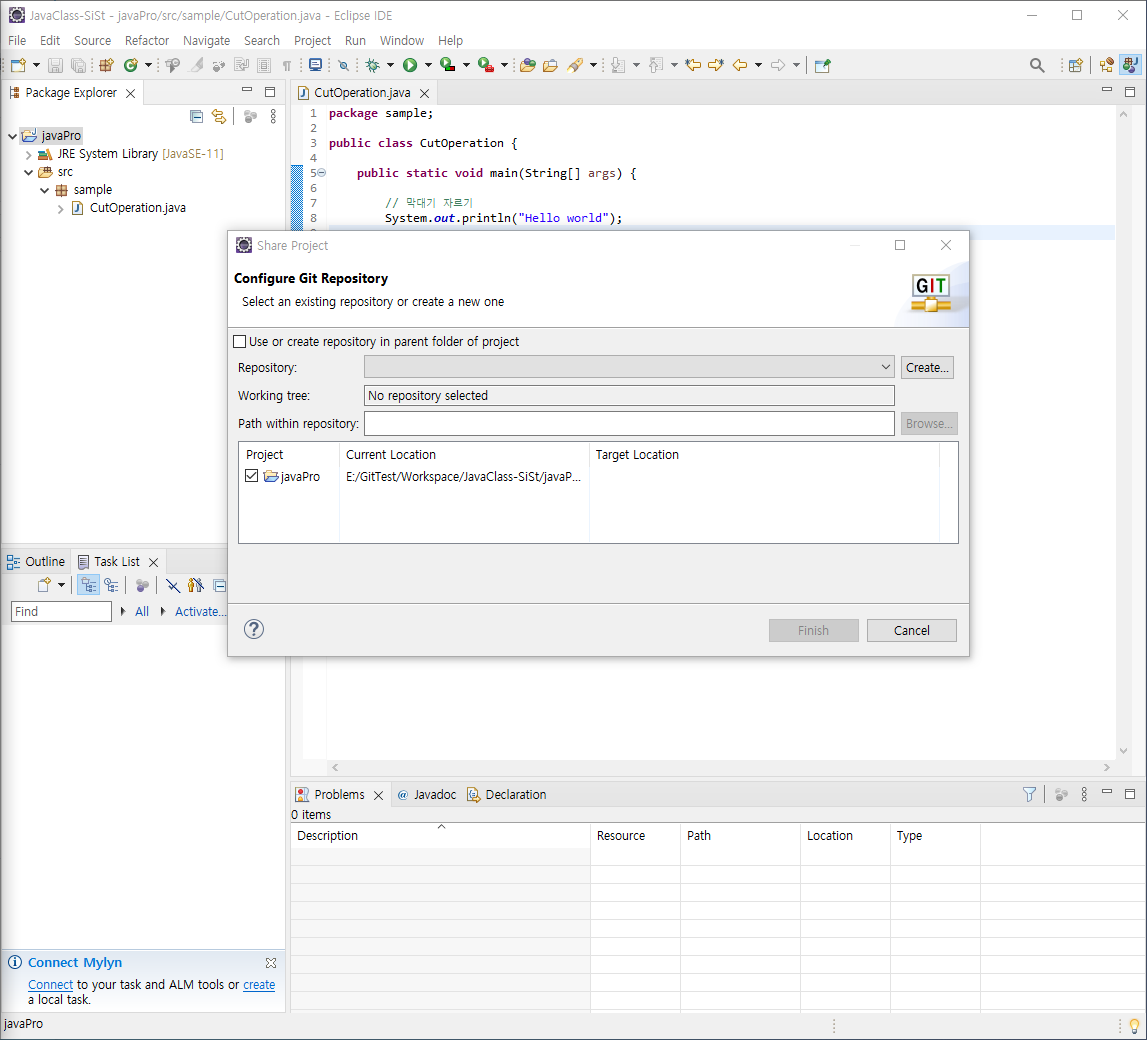Screen dimensions: 1147x1040
Task: Click the All filter link in Task List
Action: (x=142, y=611)
